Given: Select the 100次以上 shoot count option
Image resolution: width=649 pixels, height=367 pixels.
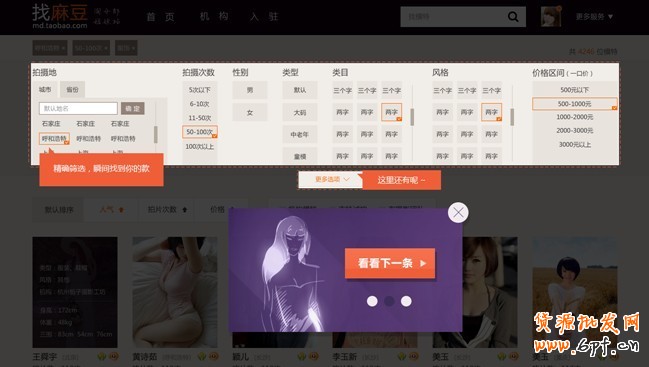Looking at the screenshot, I should [x=200, y=146].
